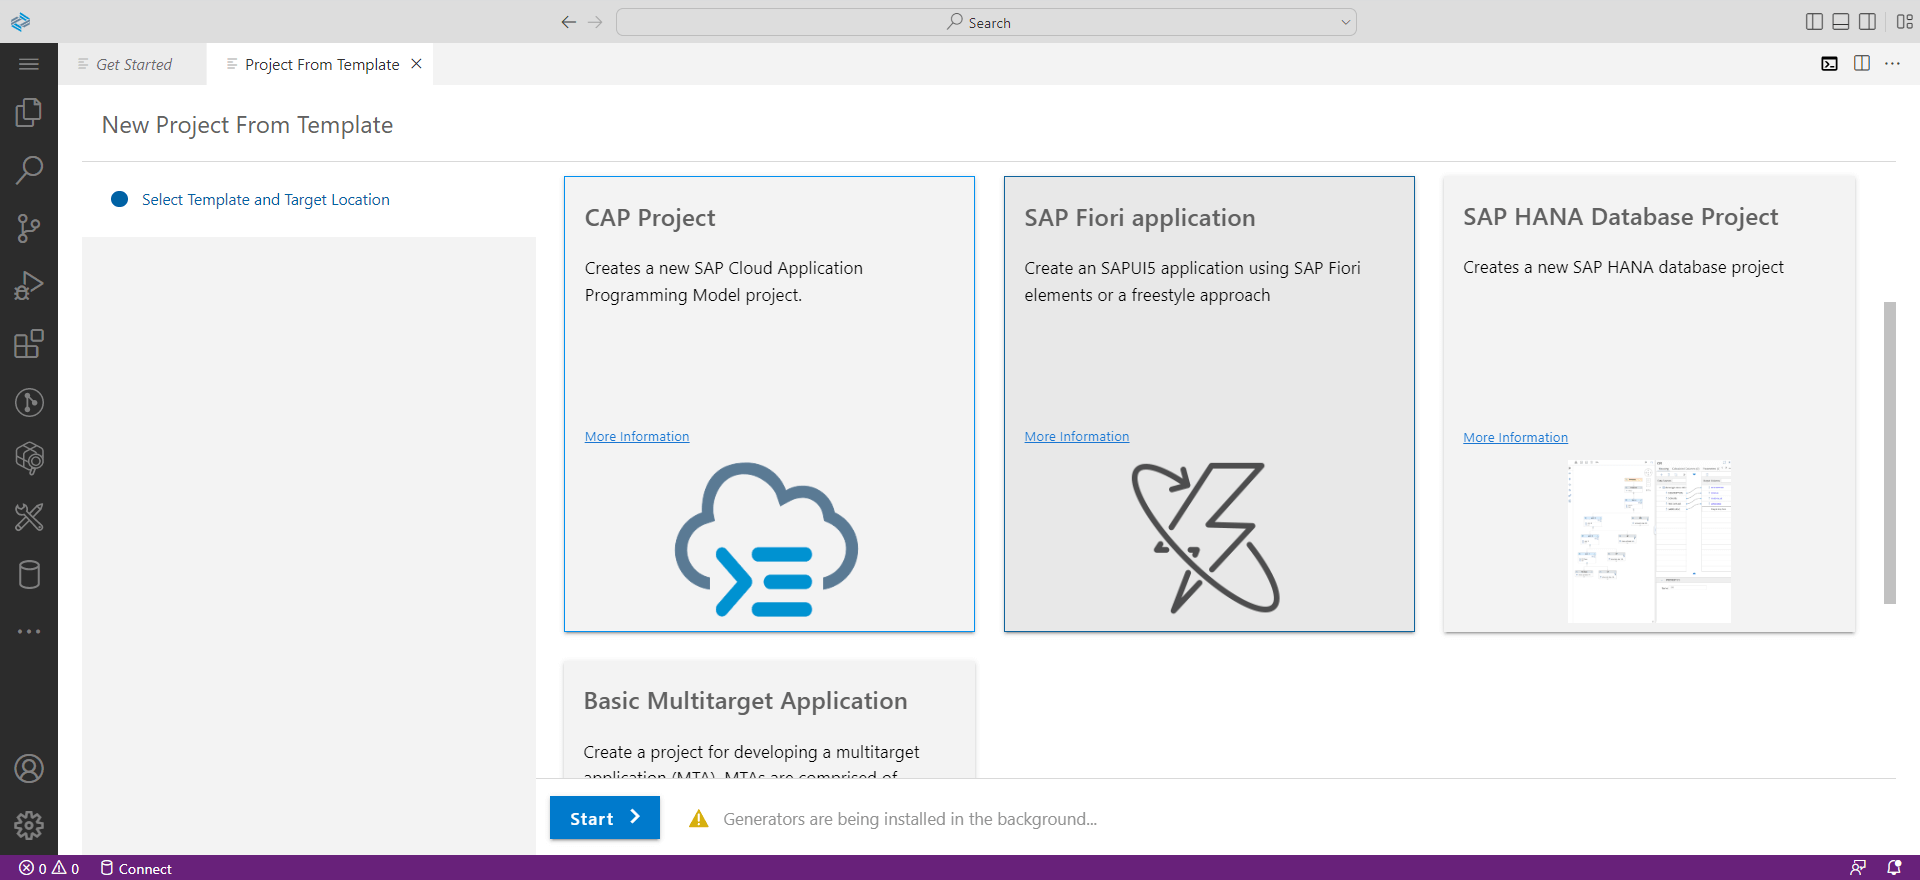Open the Extensions view
Viewport: 1920px width, 880px height.
pyautogui.click(x=29, y=344)
